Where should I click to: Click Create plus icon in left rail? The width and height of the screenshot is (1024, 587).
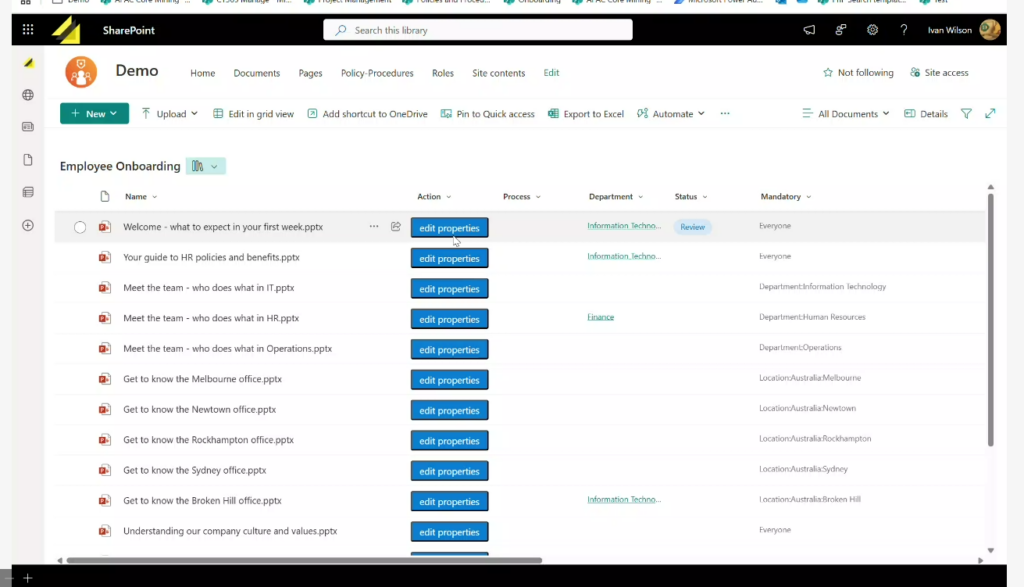(28, 225)
